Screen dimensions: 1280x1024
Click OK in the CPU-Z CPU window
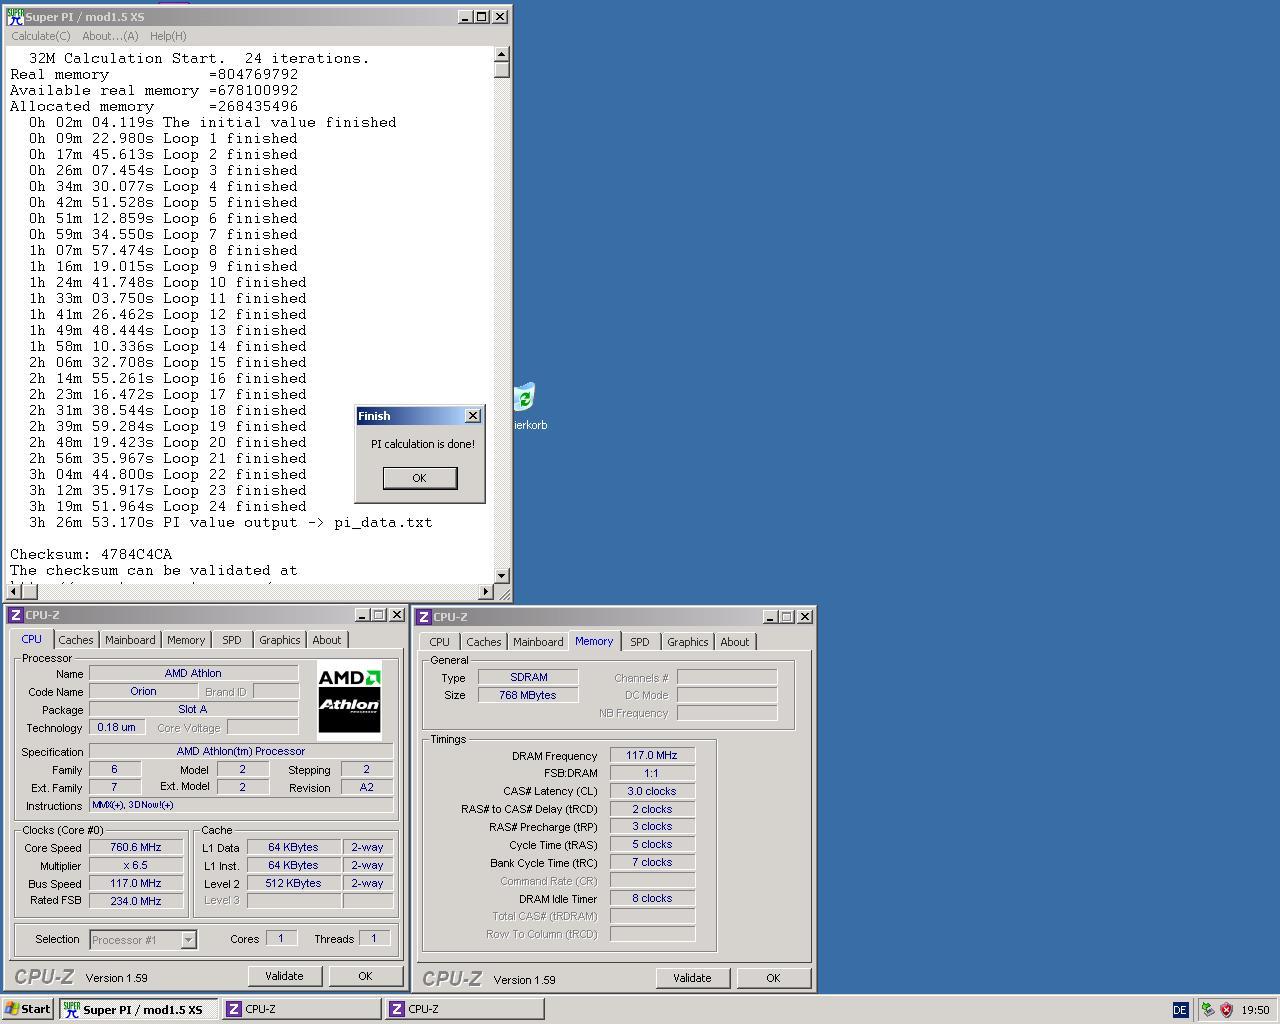click(365, 976)
